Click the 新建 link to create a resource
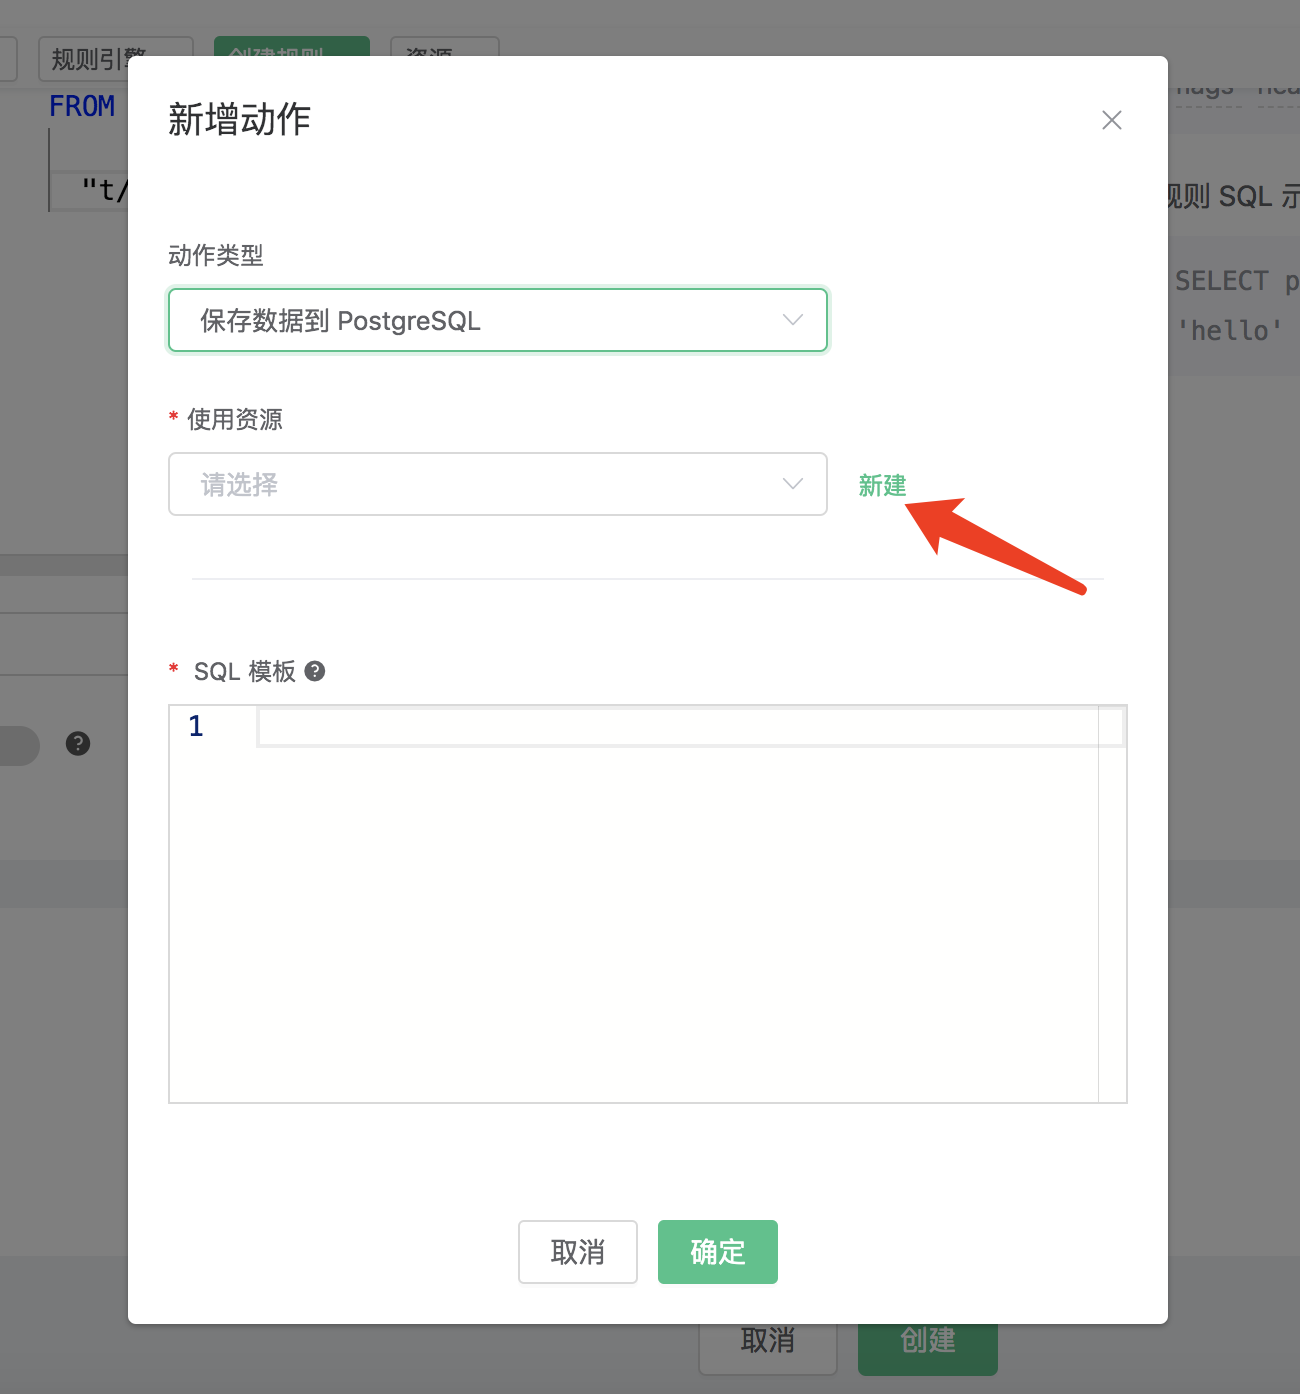 click(x=881, y=487)
